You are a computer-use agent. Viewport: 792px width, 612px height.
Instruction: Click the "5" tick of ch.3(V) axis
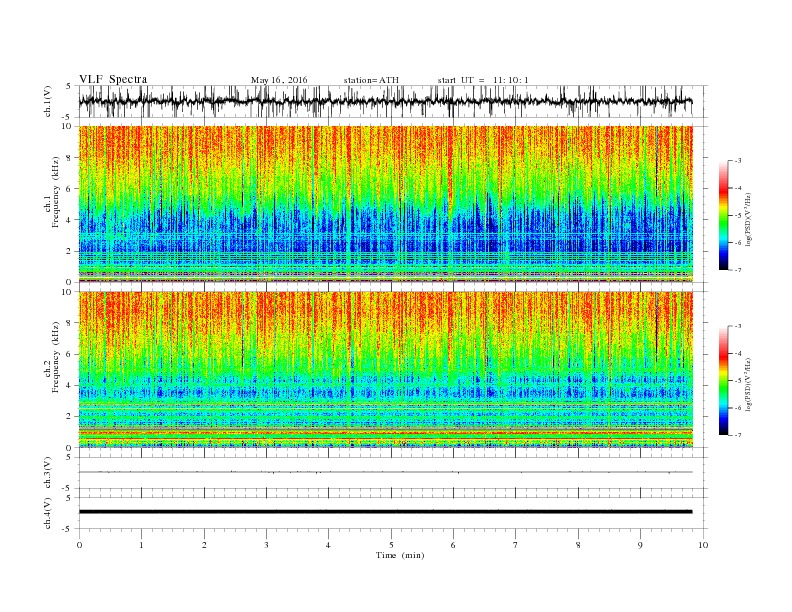[x=69, y=457]
